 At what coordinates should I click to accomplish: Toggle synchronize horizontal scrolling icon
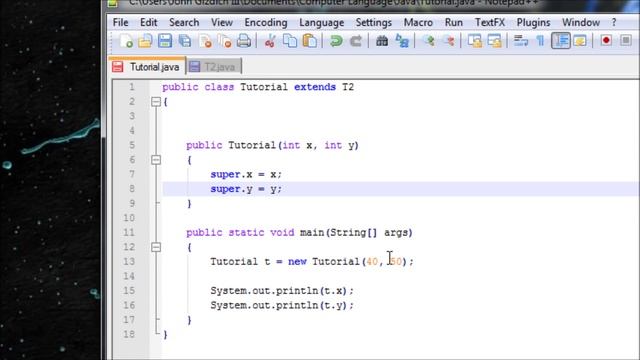tap(494, 41)
